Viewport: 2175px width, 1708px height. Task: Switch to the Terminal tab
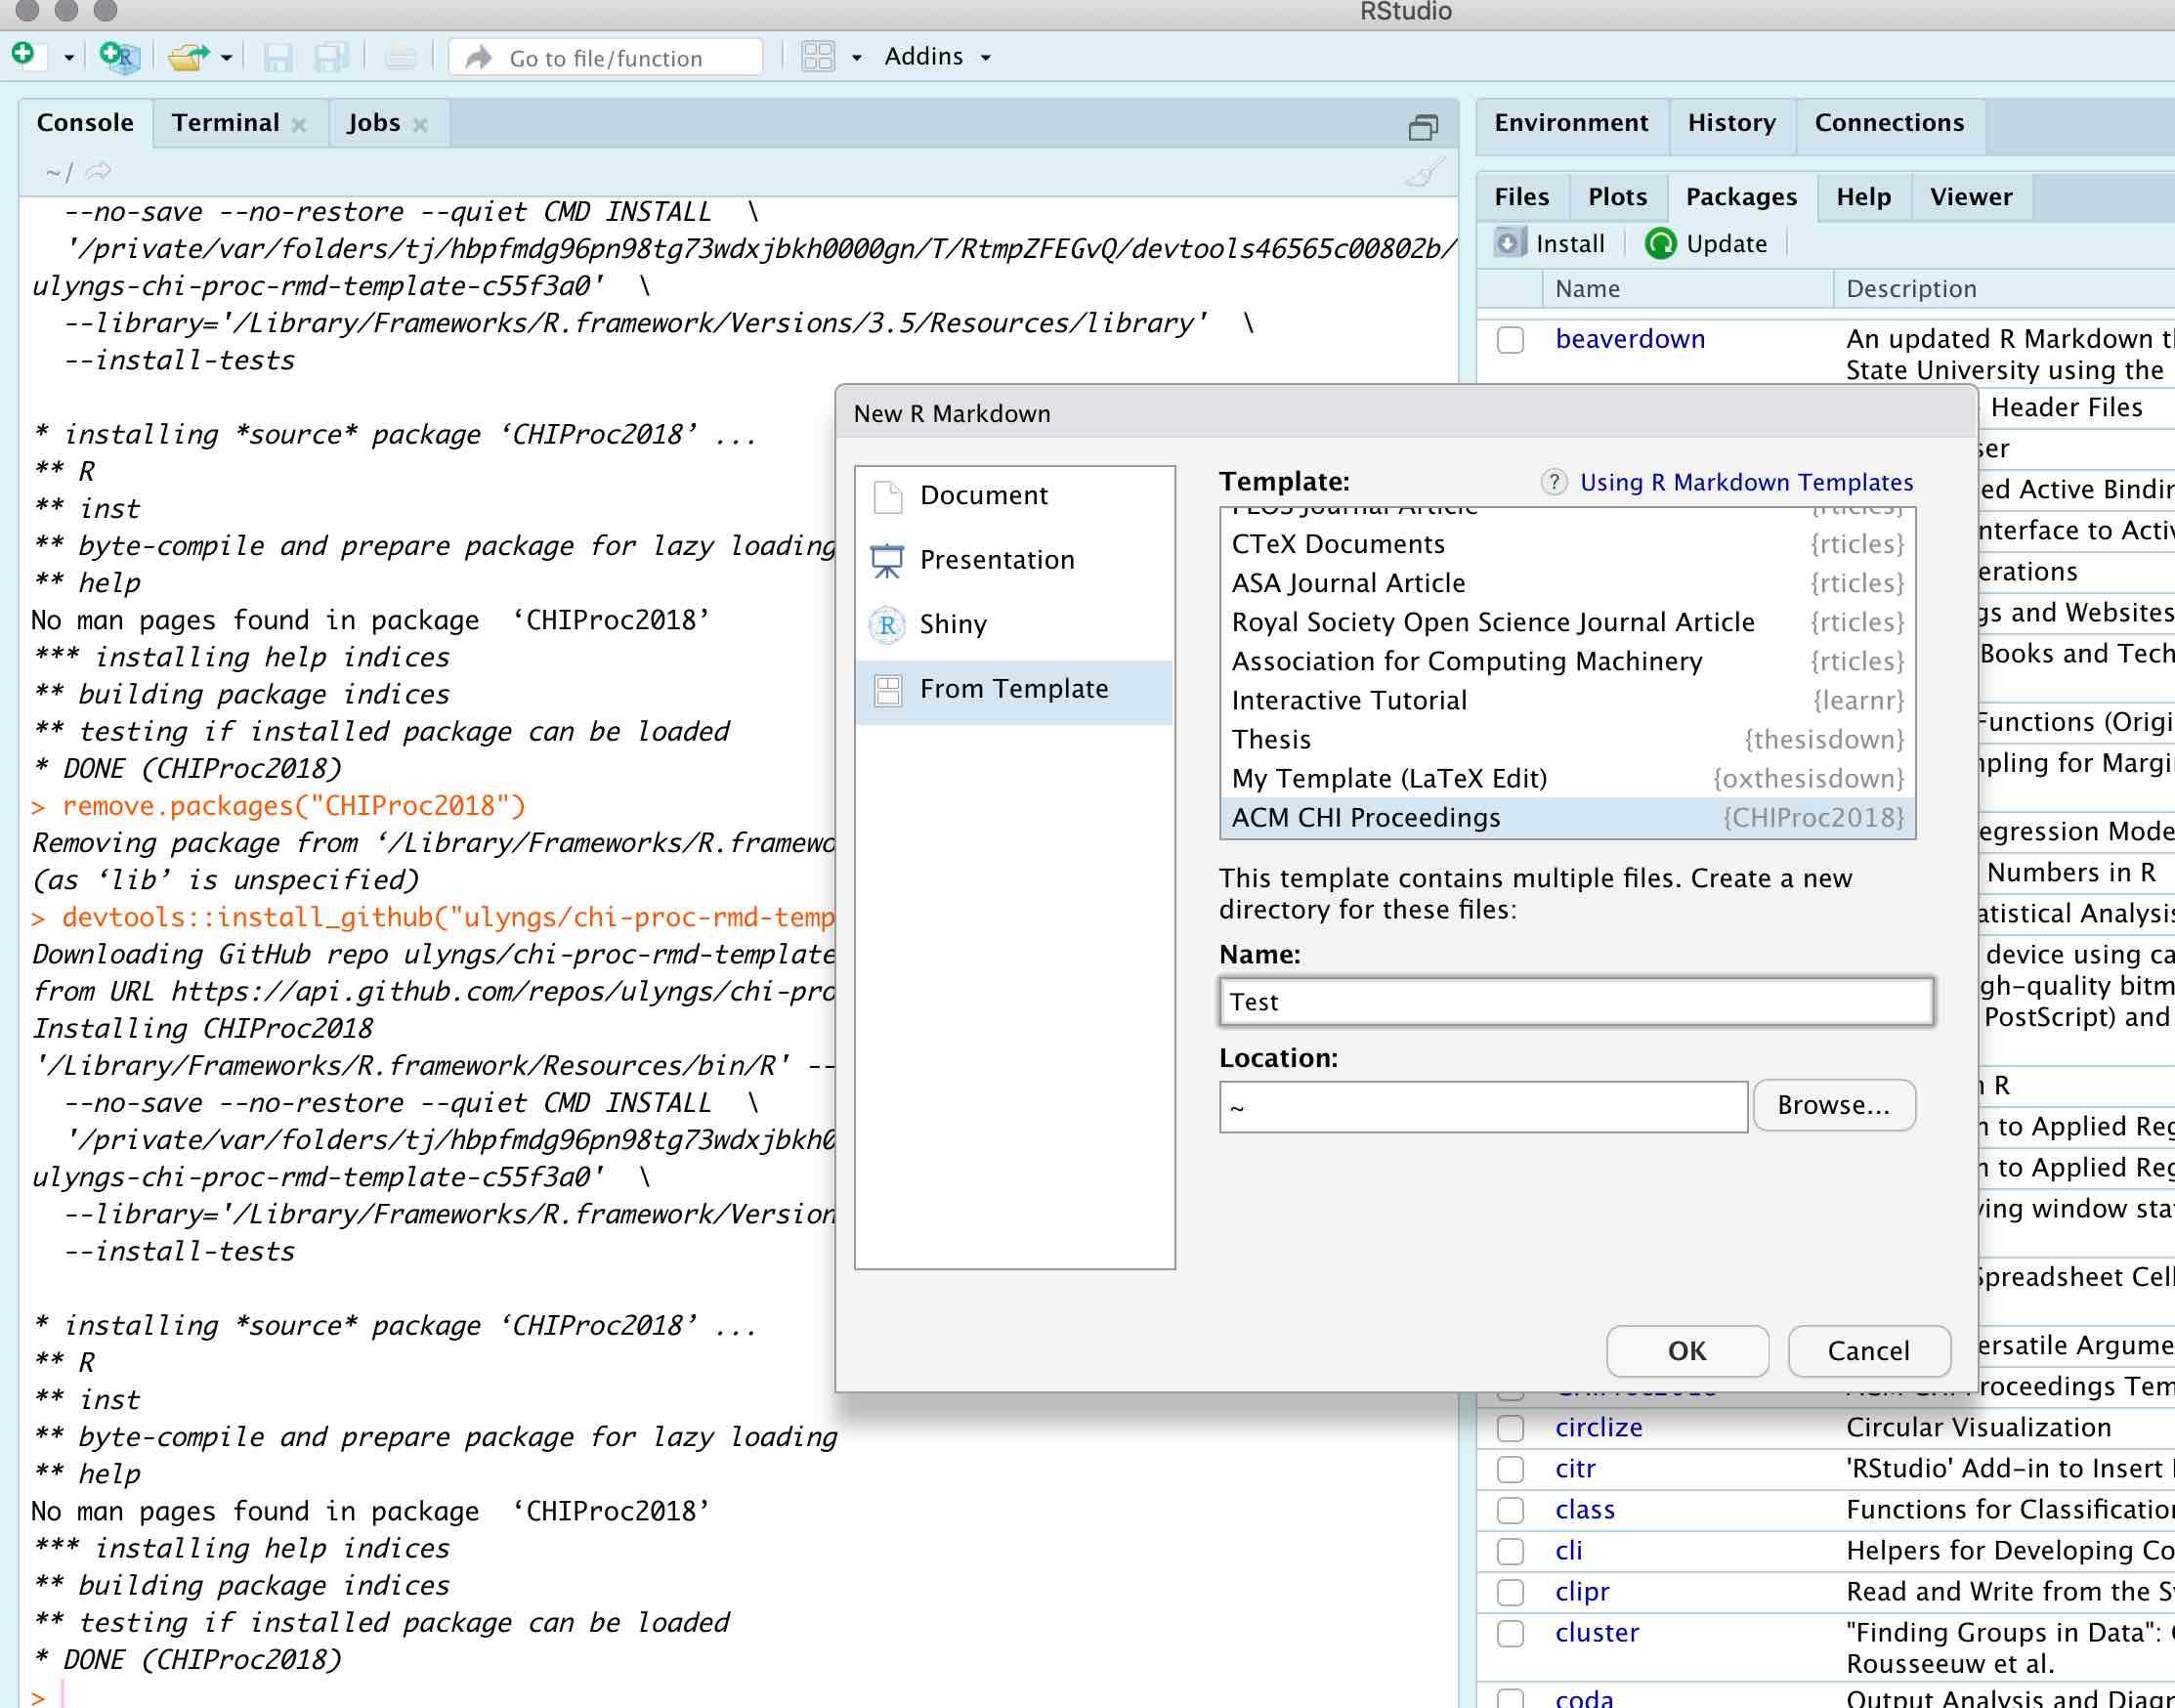225,123
